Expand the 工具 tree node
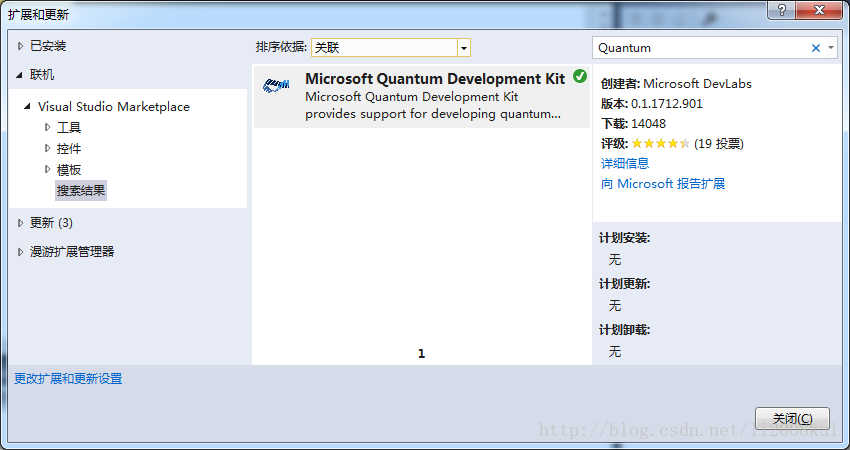This screenshot has height=450, width=850. point(48,127)
